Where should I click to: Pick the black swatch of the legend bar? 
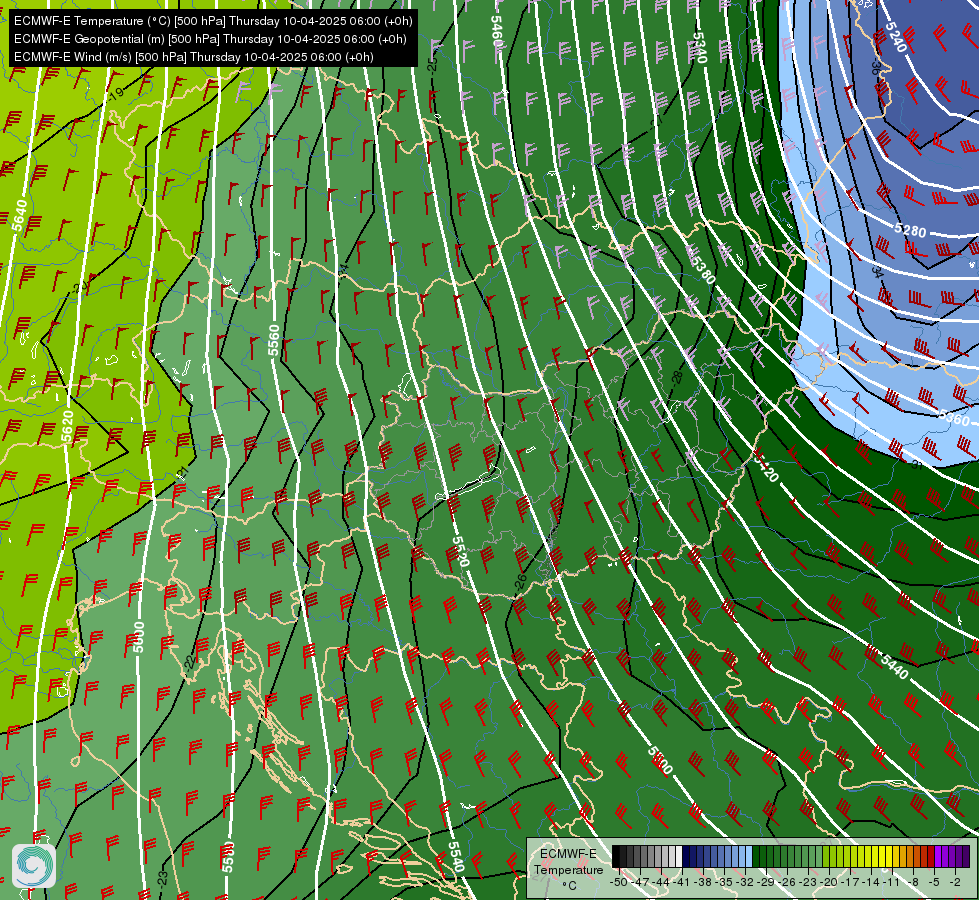tap(616, 857)
